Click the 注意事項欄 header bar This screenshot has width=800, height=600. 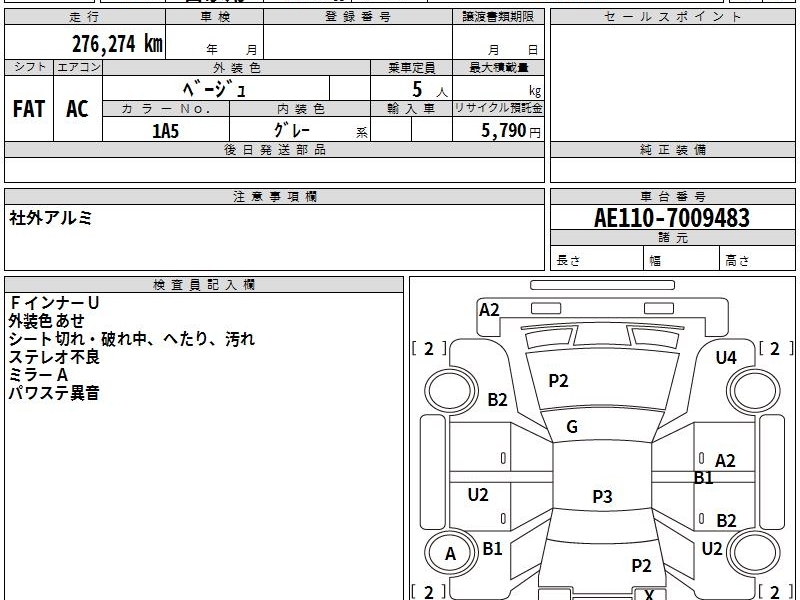(x=274, y=196)
